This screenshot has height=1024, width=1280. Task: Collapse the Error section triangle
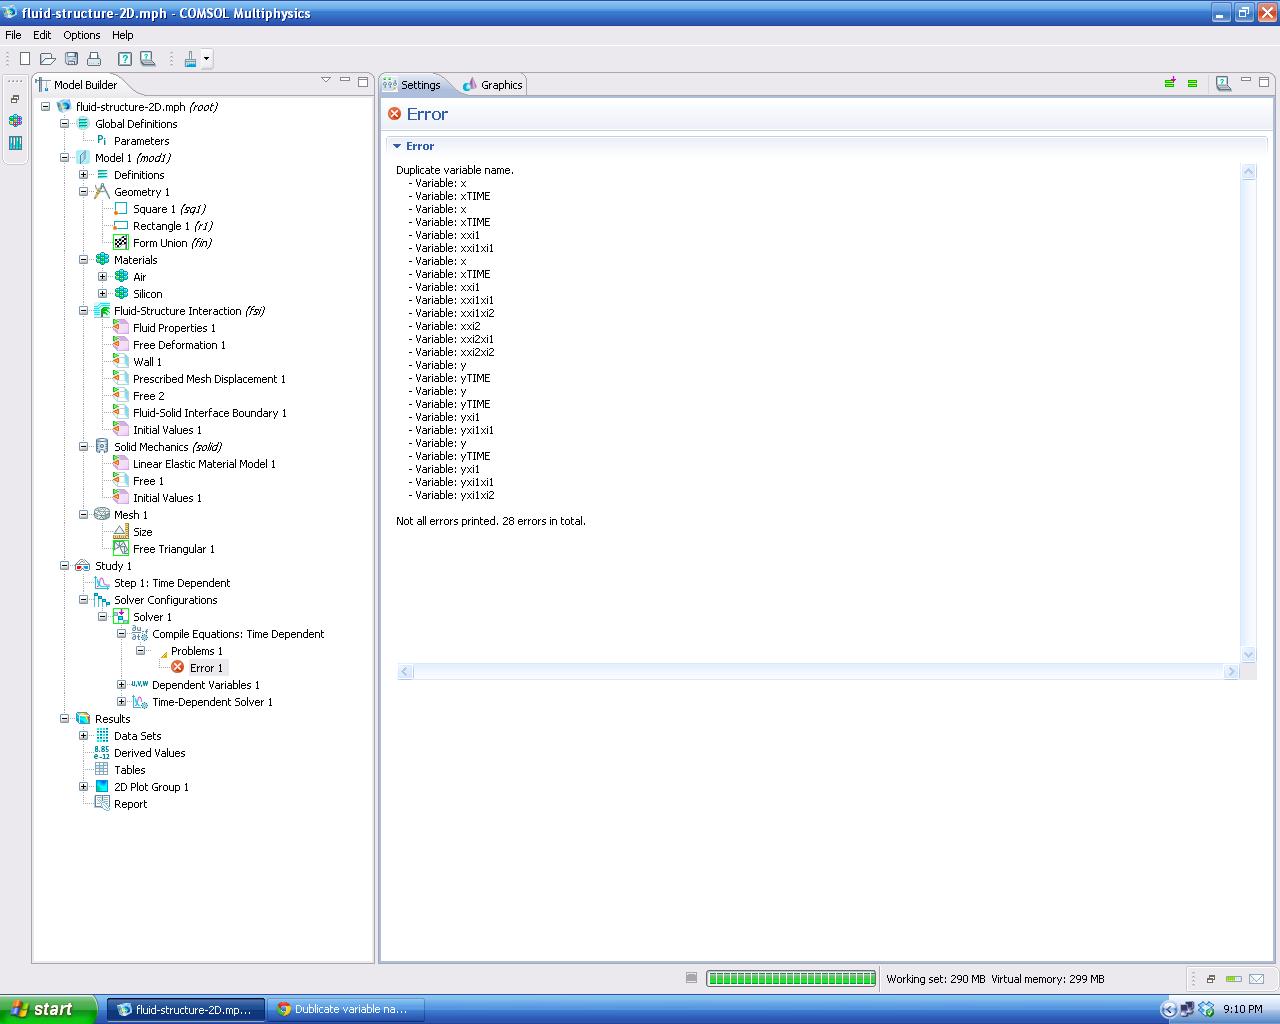click(x=397, y=146)
